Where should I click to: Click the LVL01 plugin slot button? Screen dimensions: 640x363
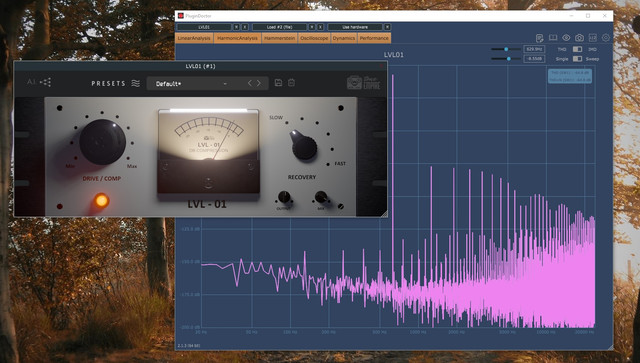click(204, 27)
